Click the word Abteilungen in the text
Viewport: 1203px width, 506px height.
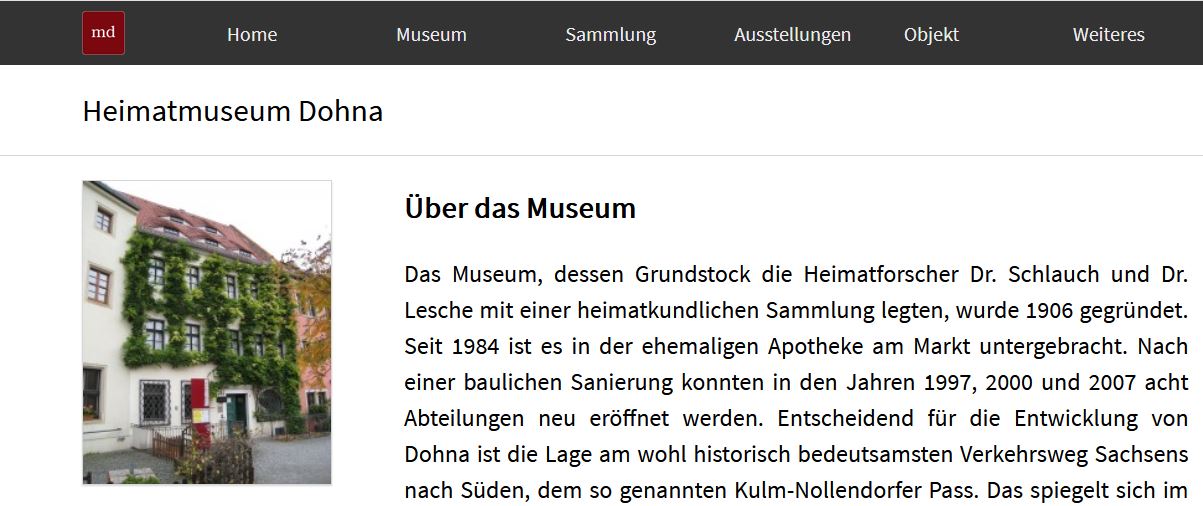pyautogui.click(x=464, y=419)
